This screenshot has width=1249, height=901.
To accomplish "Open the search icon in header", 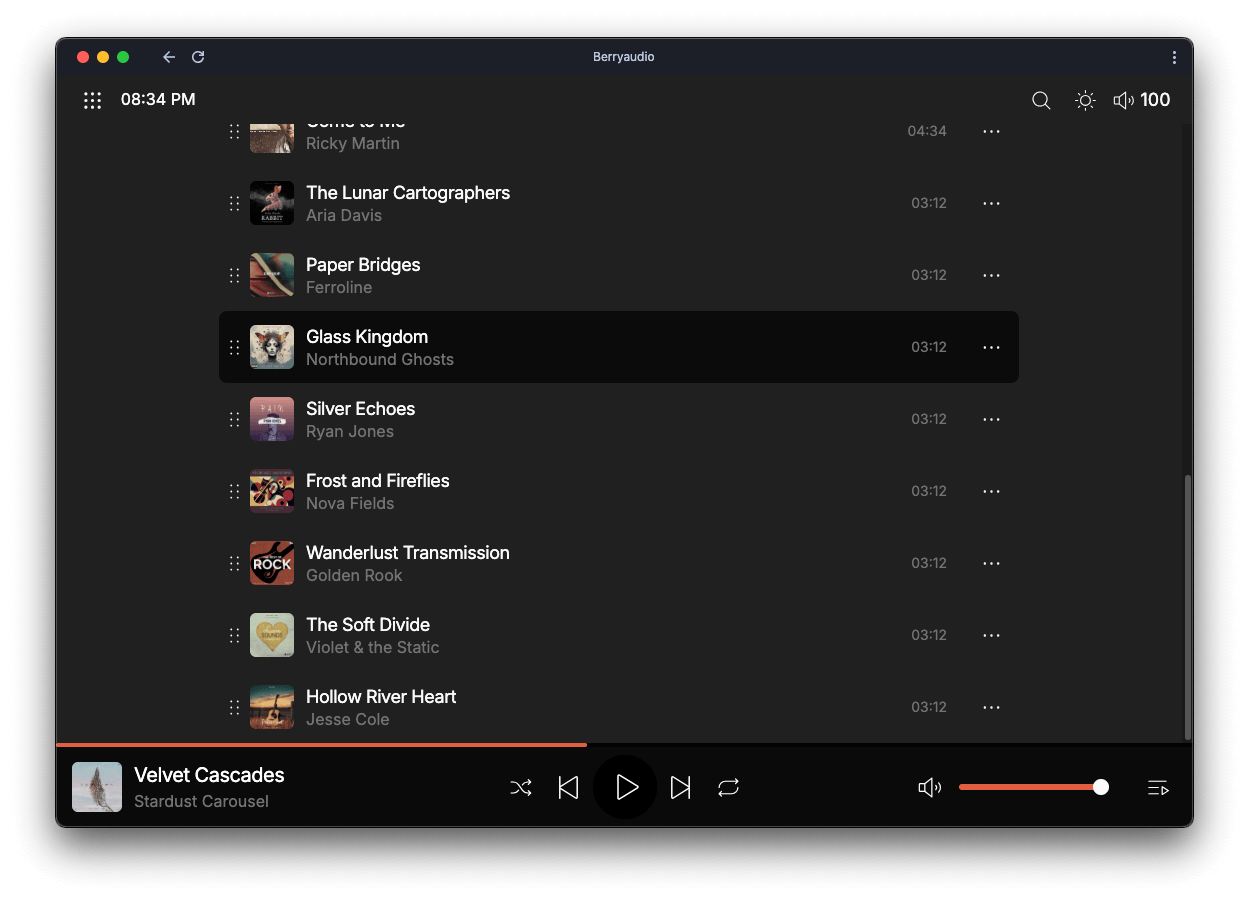I will point(1041,100).
